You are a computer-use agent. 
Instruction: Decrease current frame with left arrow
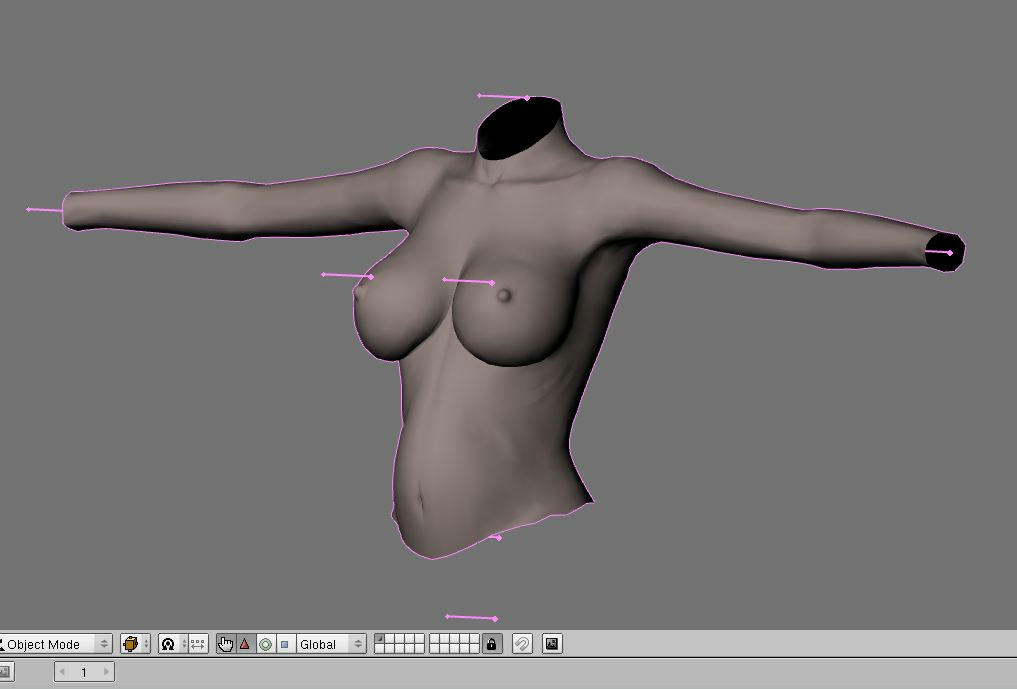pos(62,672)
